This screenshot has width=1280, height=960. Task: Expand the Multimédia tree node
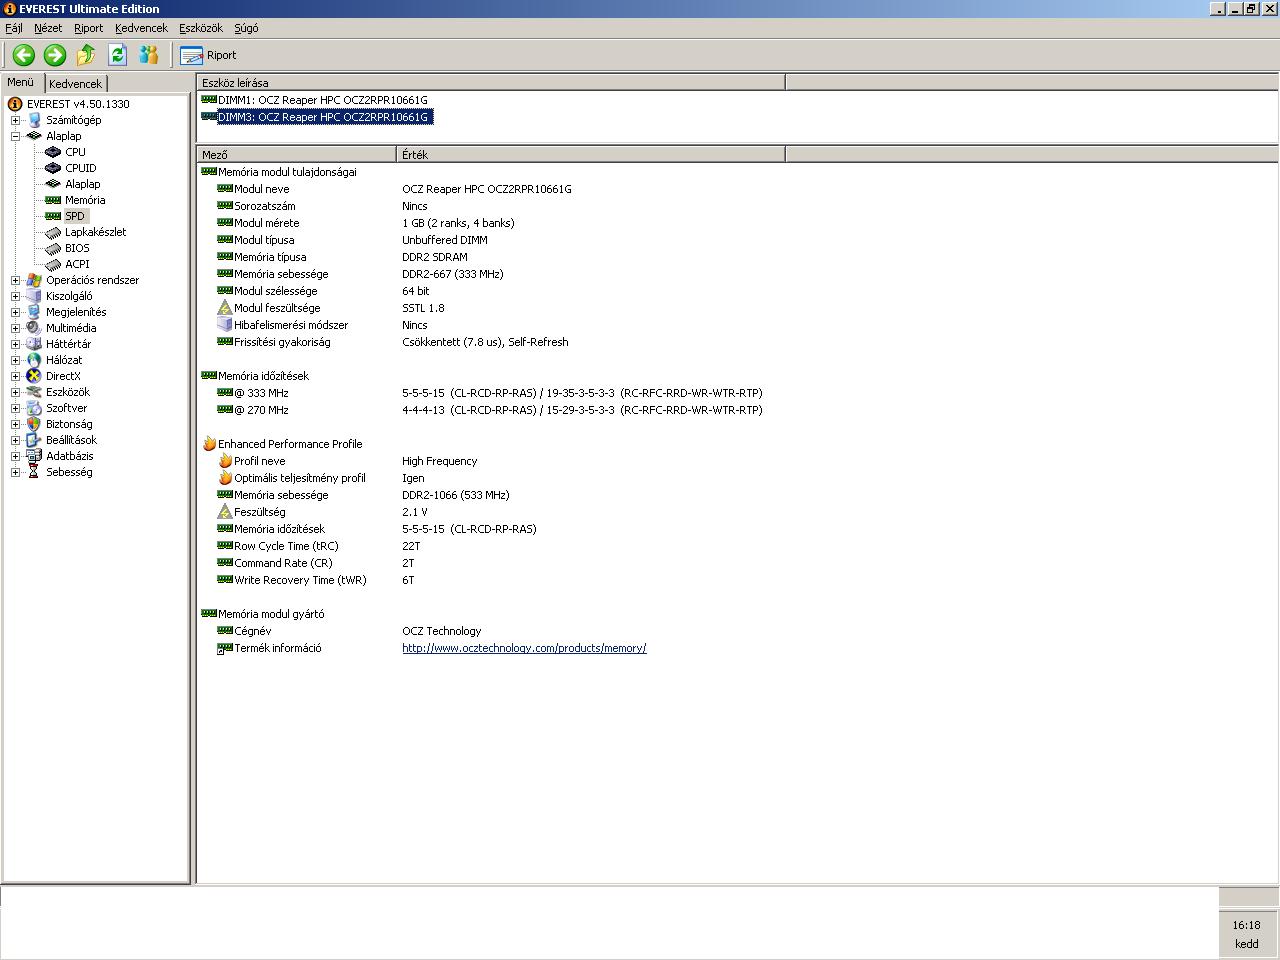pos(15,328)
